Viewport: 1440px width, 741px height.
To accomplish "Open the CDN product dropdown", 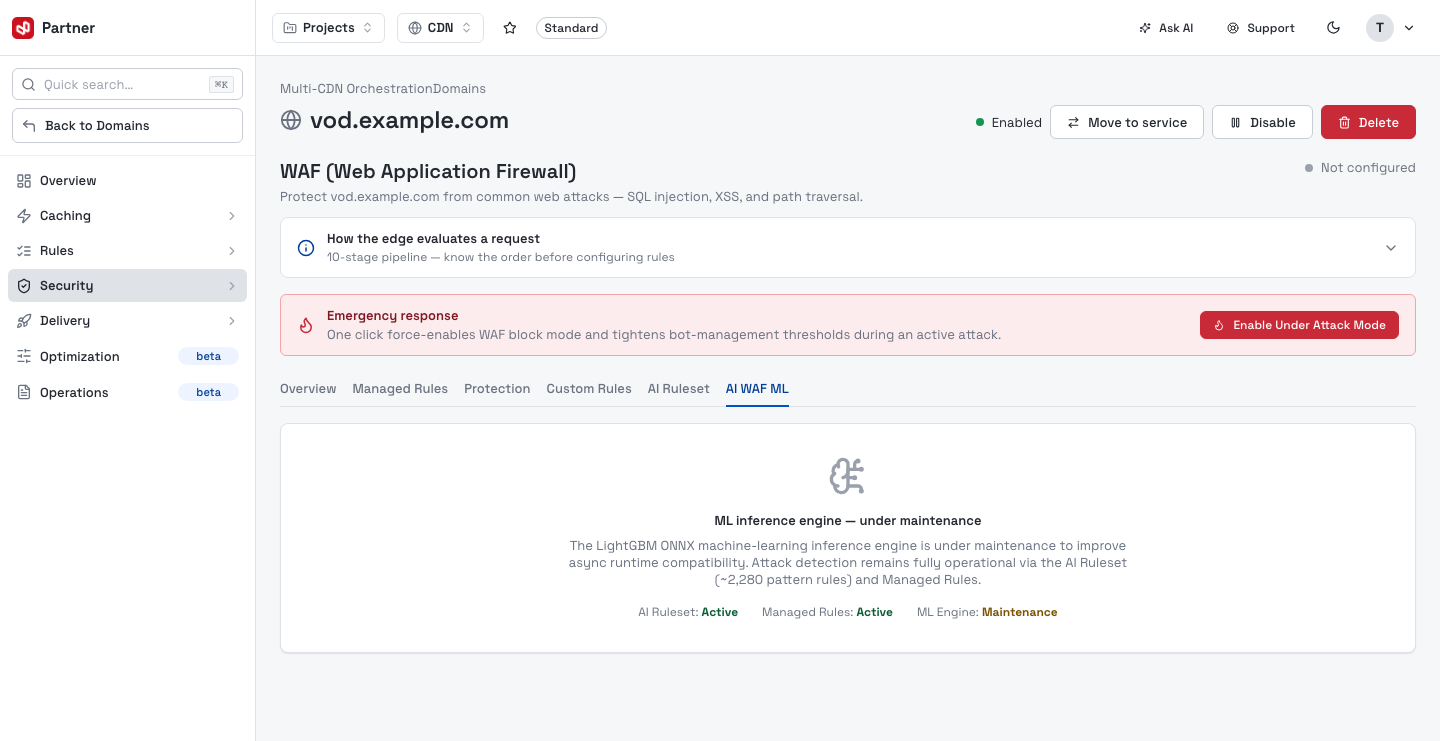I will pyautogui.click(x=440, y=28).
